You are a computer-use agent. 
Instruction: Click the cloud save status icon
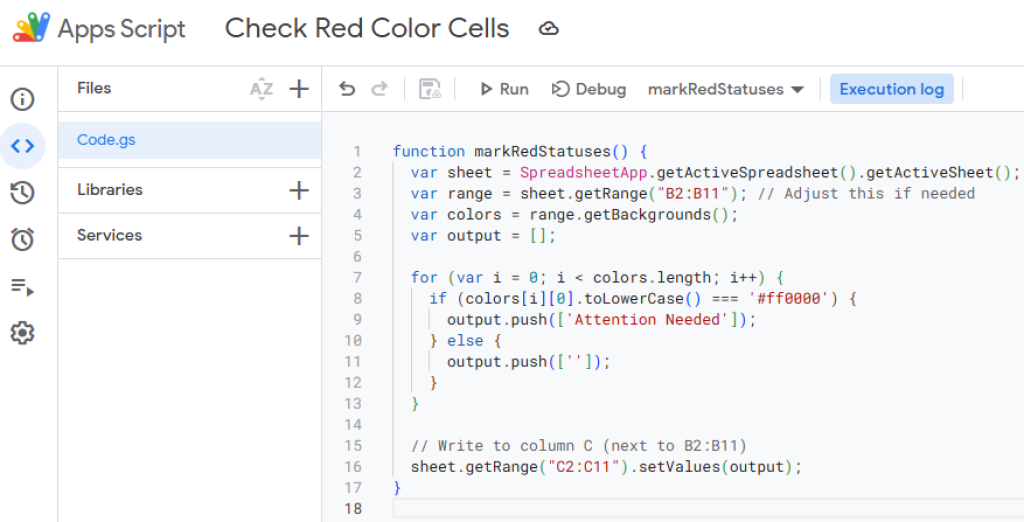(x=548, y=29)
